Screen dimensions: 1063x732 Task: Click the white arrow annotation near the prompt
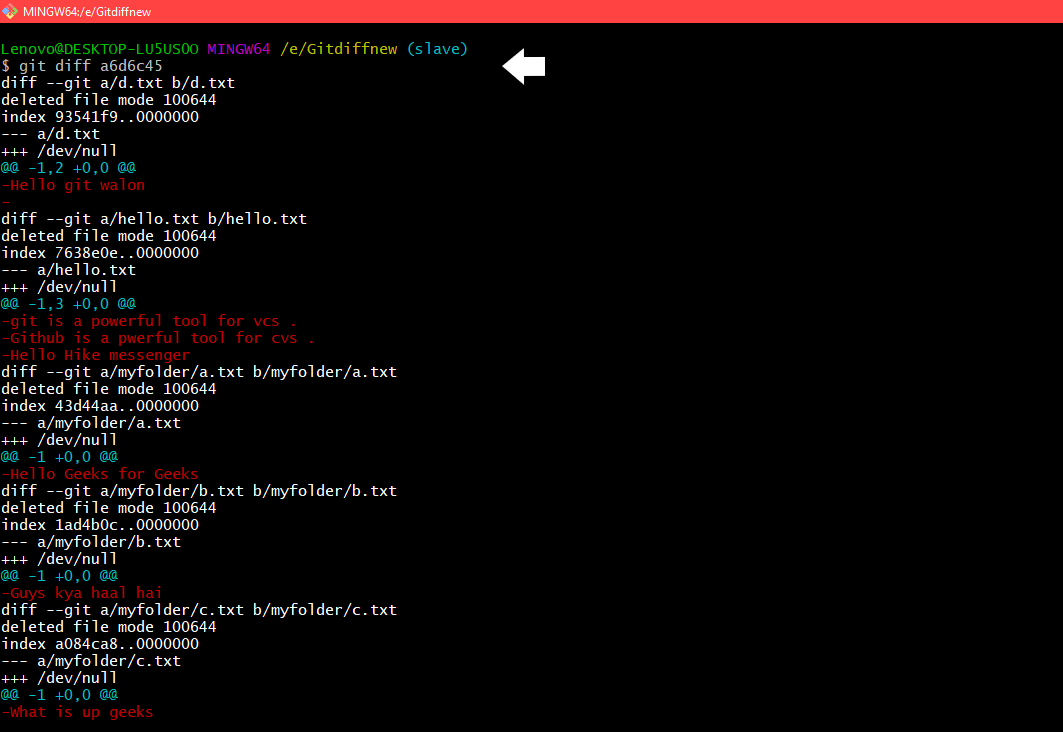click(524, 65)
